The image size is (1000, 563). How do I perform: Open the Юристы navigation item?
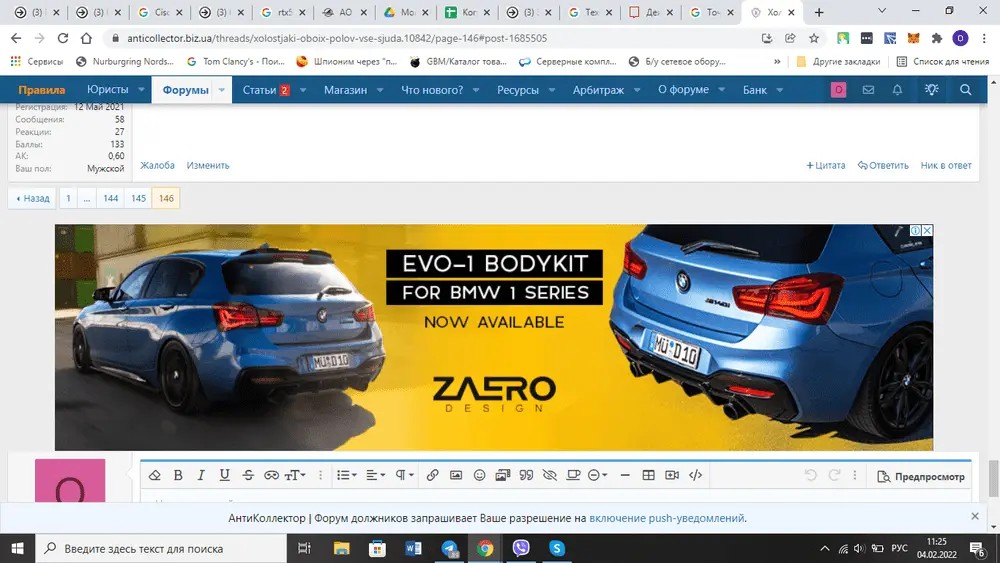pos(107,90)
